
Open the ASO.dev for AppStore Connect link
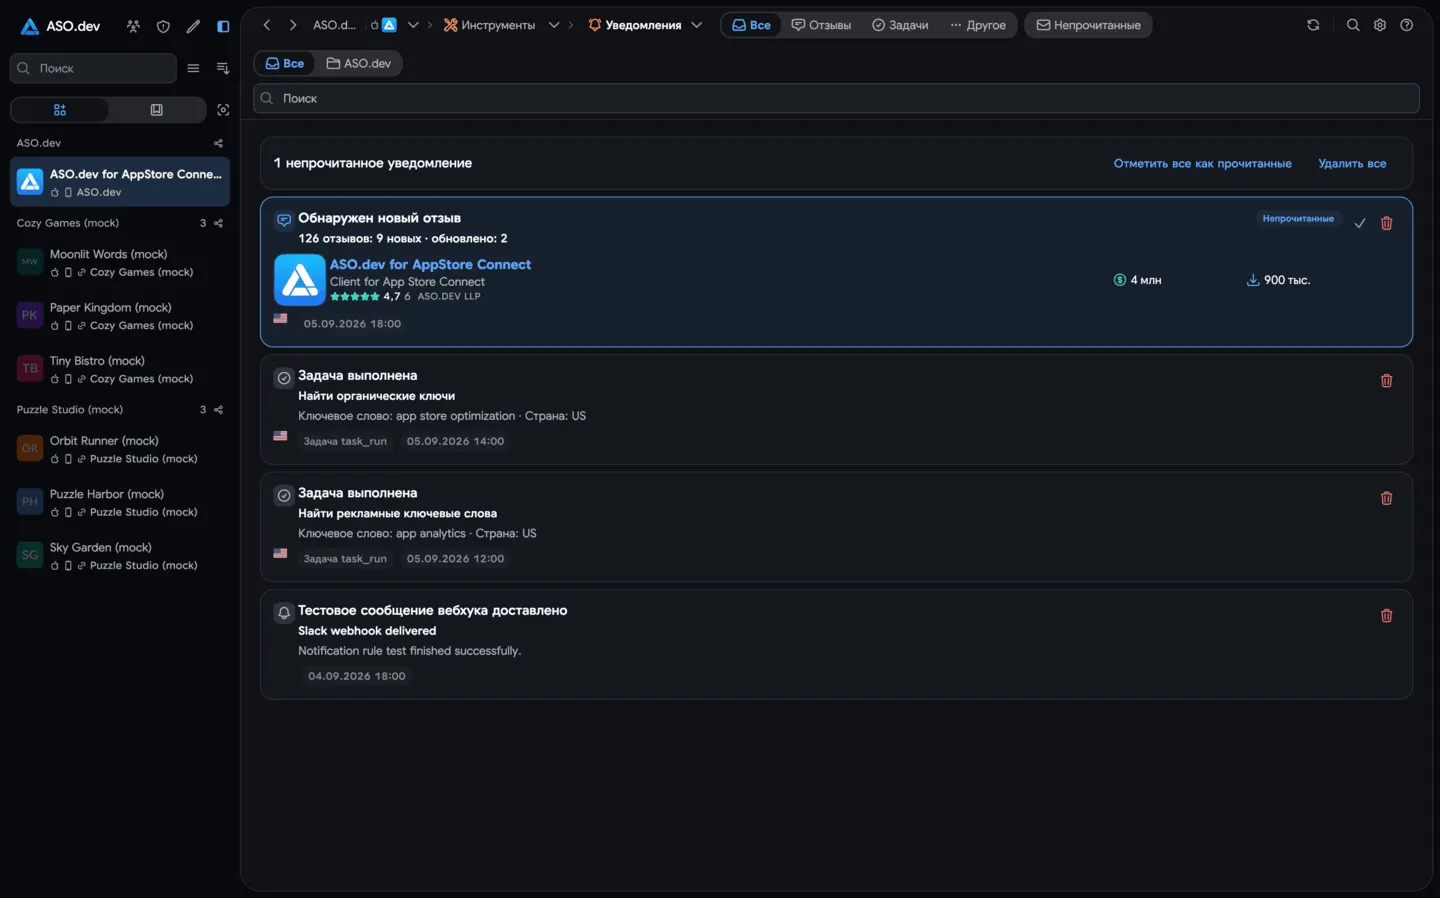click(x=430, y=264)
